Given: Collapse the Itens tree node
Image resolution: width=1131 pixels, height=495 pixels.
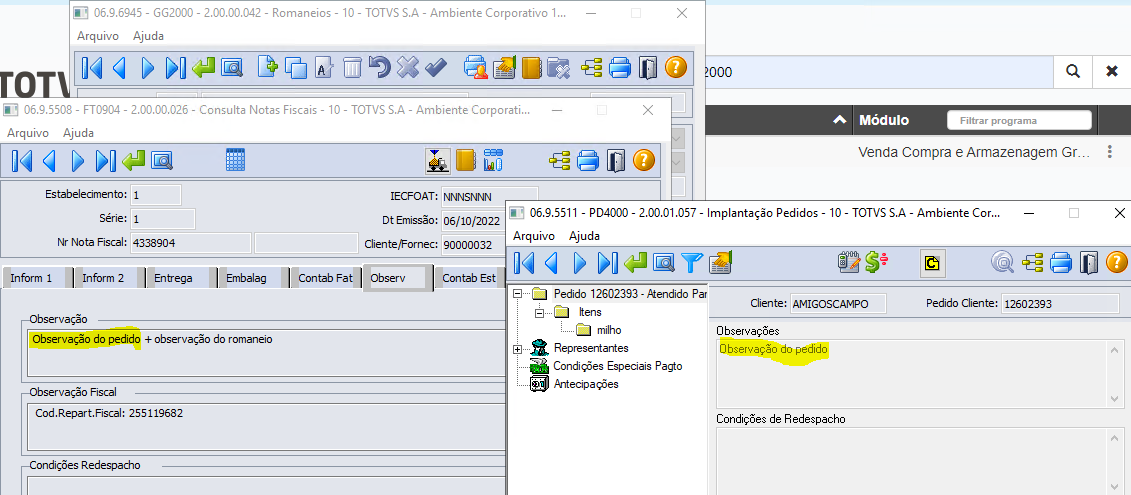Looking at the screenshot, I should tap(539, 312).
